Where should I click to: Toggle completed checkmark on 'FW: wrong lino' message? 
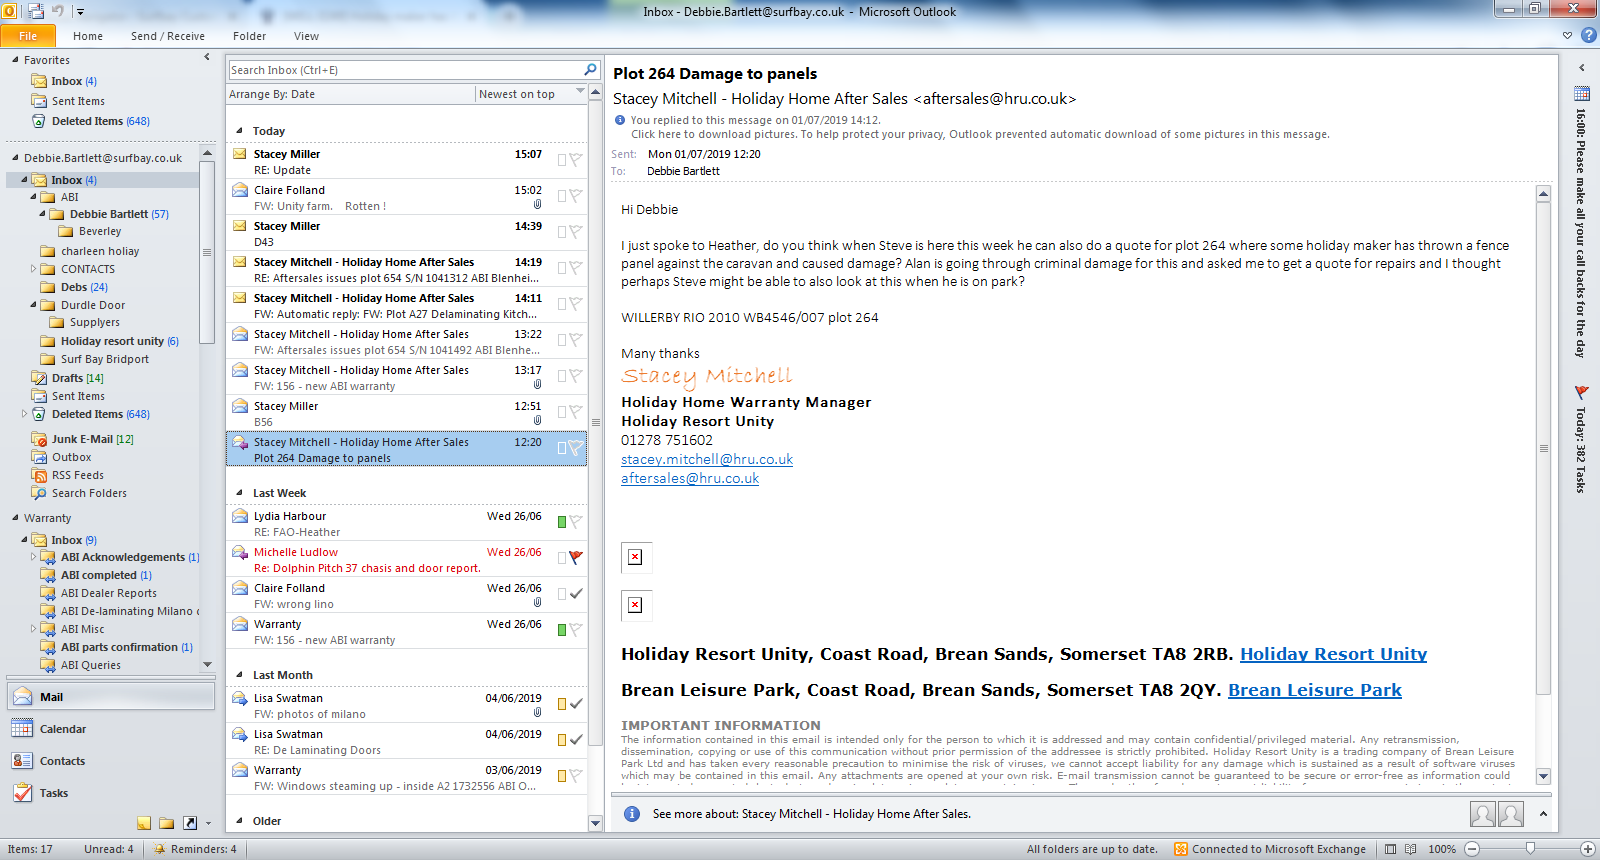[x=576, y=593]
